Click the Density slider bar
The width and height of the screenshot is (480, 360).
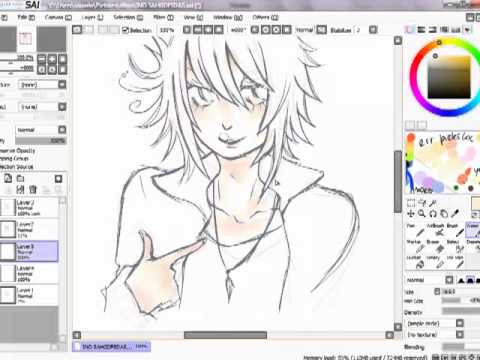click(x=461, y=312)
